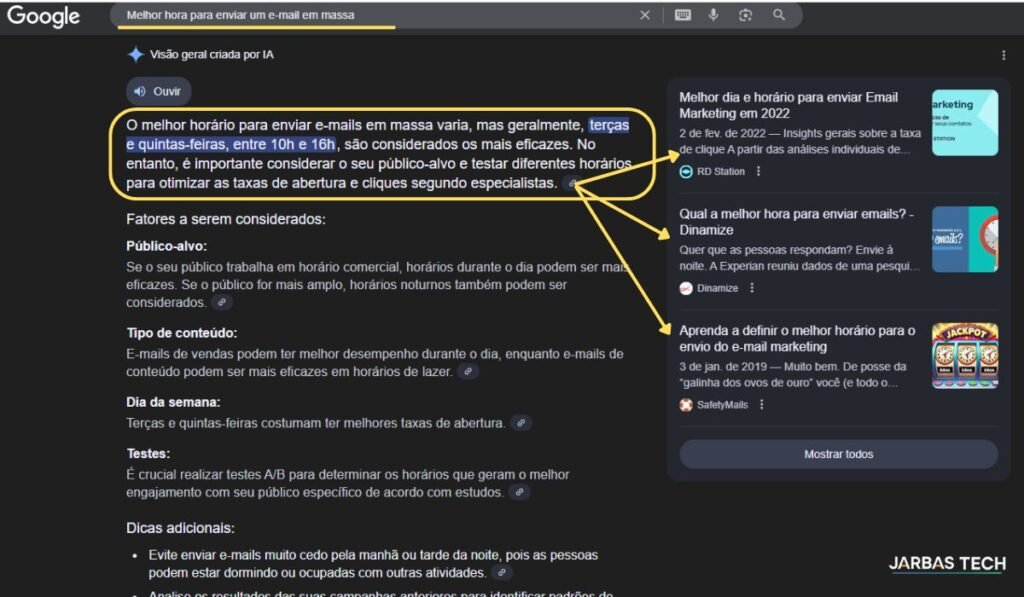Clear the search box with the X icon
1024x597 pixels.
click(x=645, y=15)
